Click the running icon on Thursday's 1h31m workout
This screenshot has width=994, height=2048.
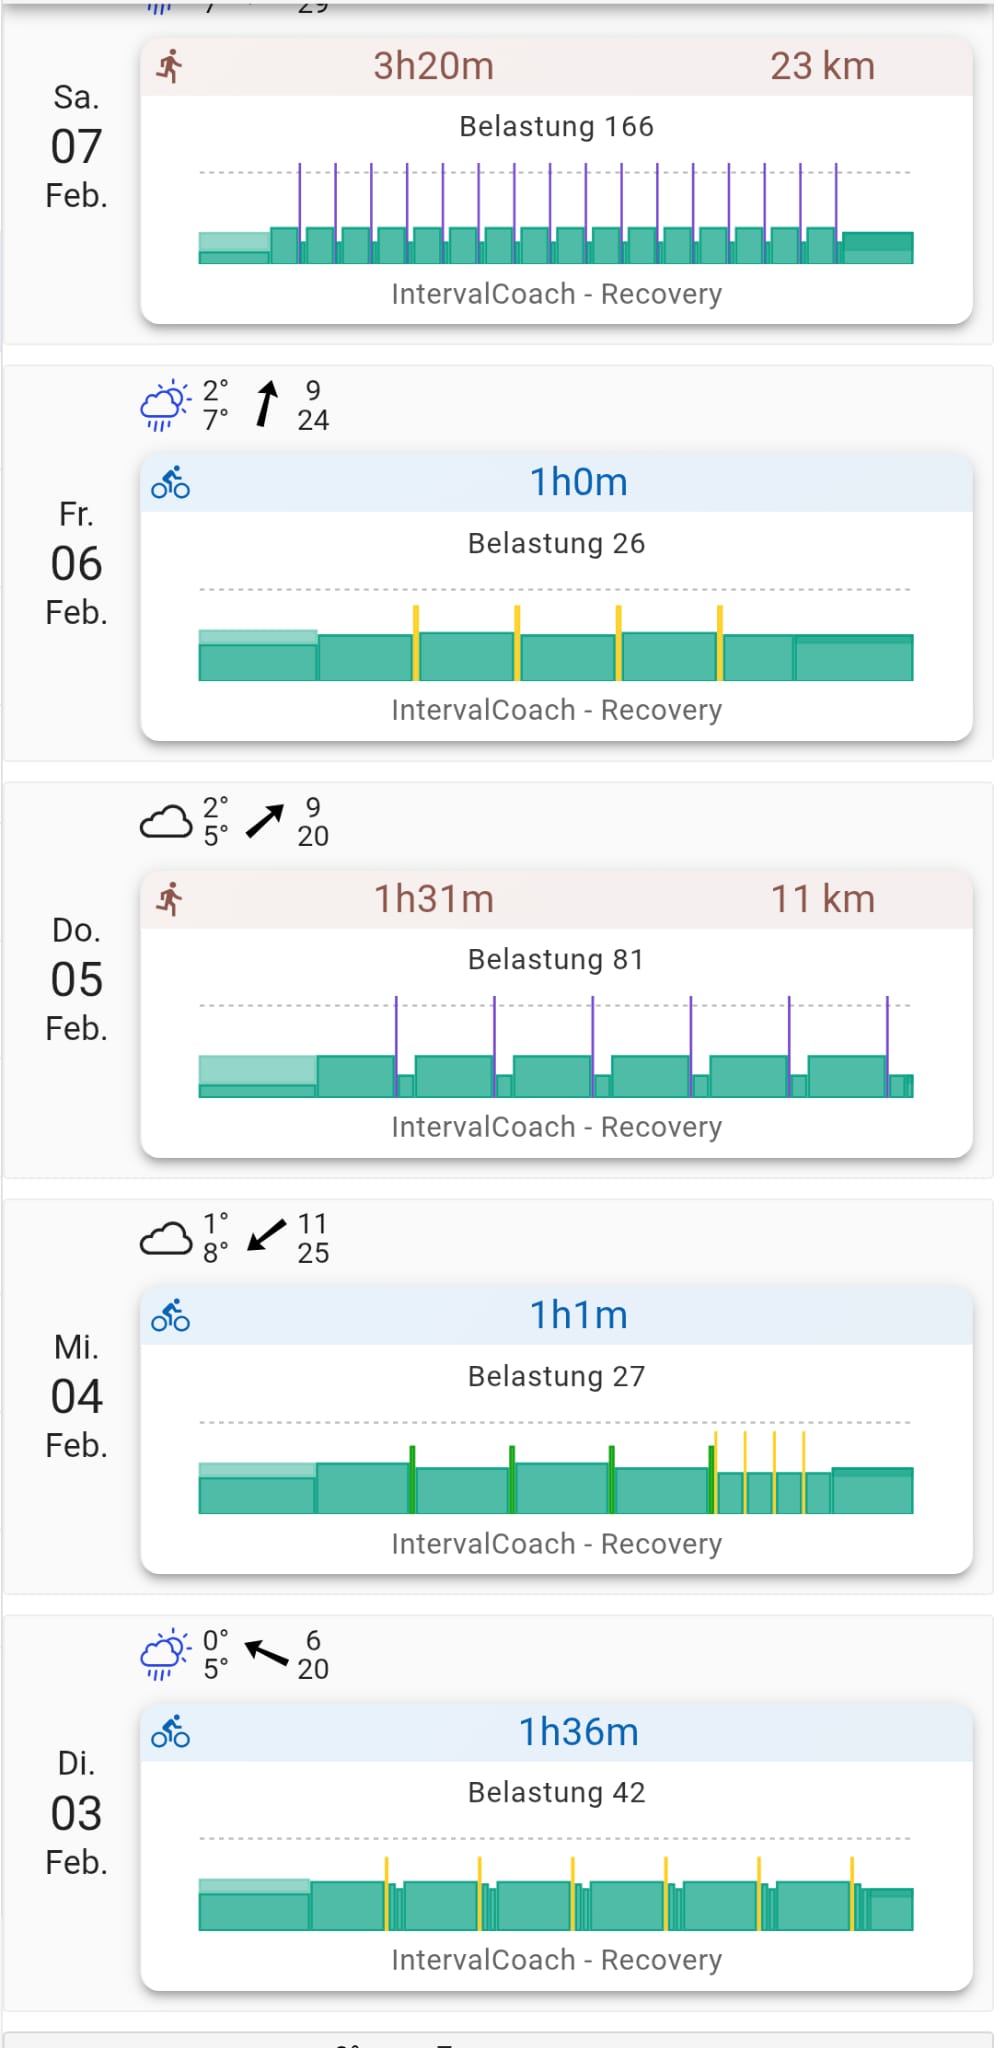pyautogui.click(x=170, y=899)
